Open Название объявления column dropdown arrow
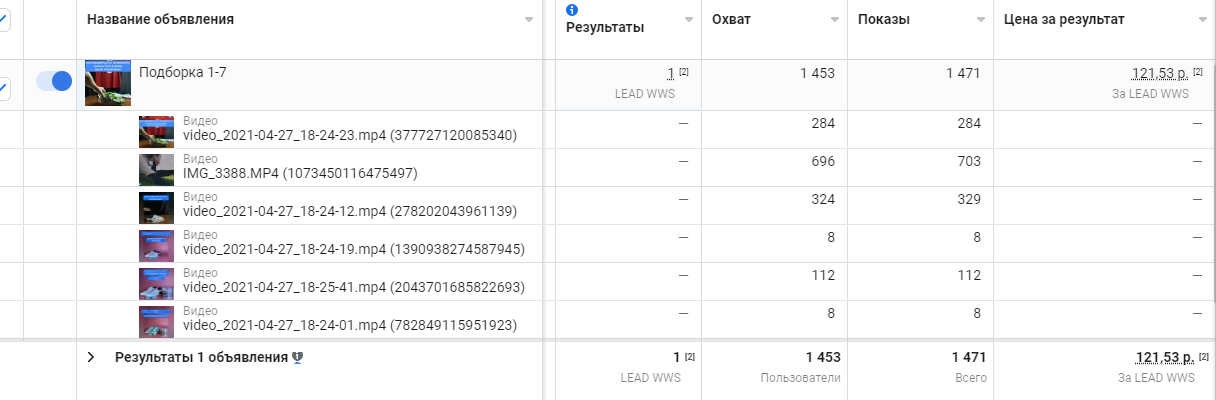Viewport: 1216px width, 400px height. (529, 20)
